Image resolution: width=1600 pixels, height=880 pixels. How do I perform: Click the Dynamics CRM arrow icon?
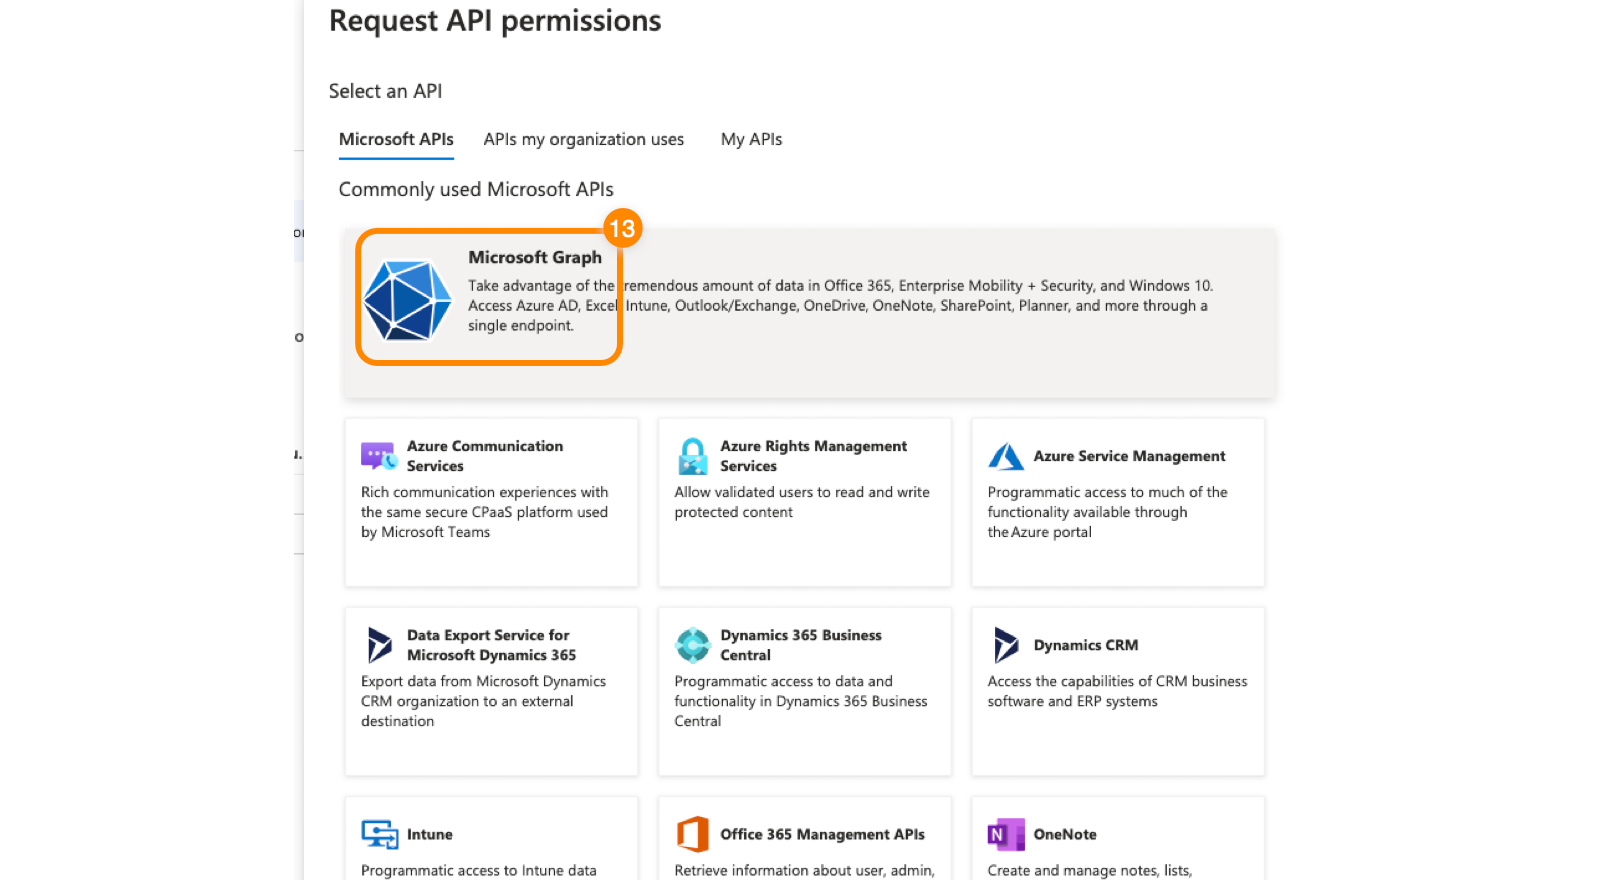click(1006, 645)
